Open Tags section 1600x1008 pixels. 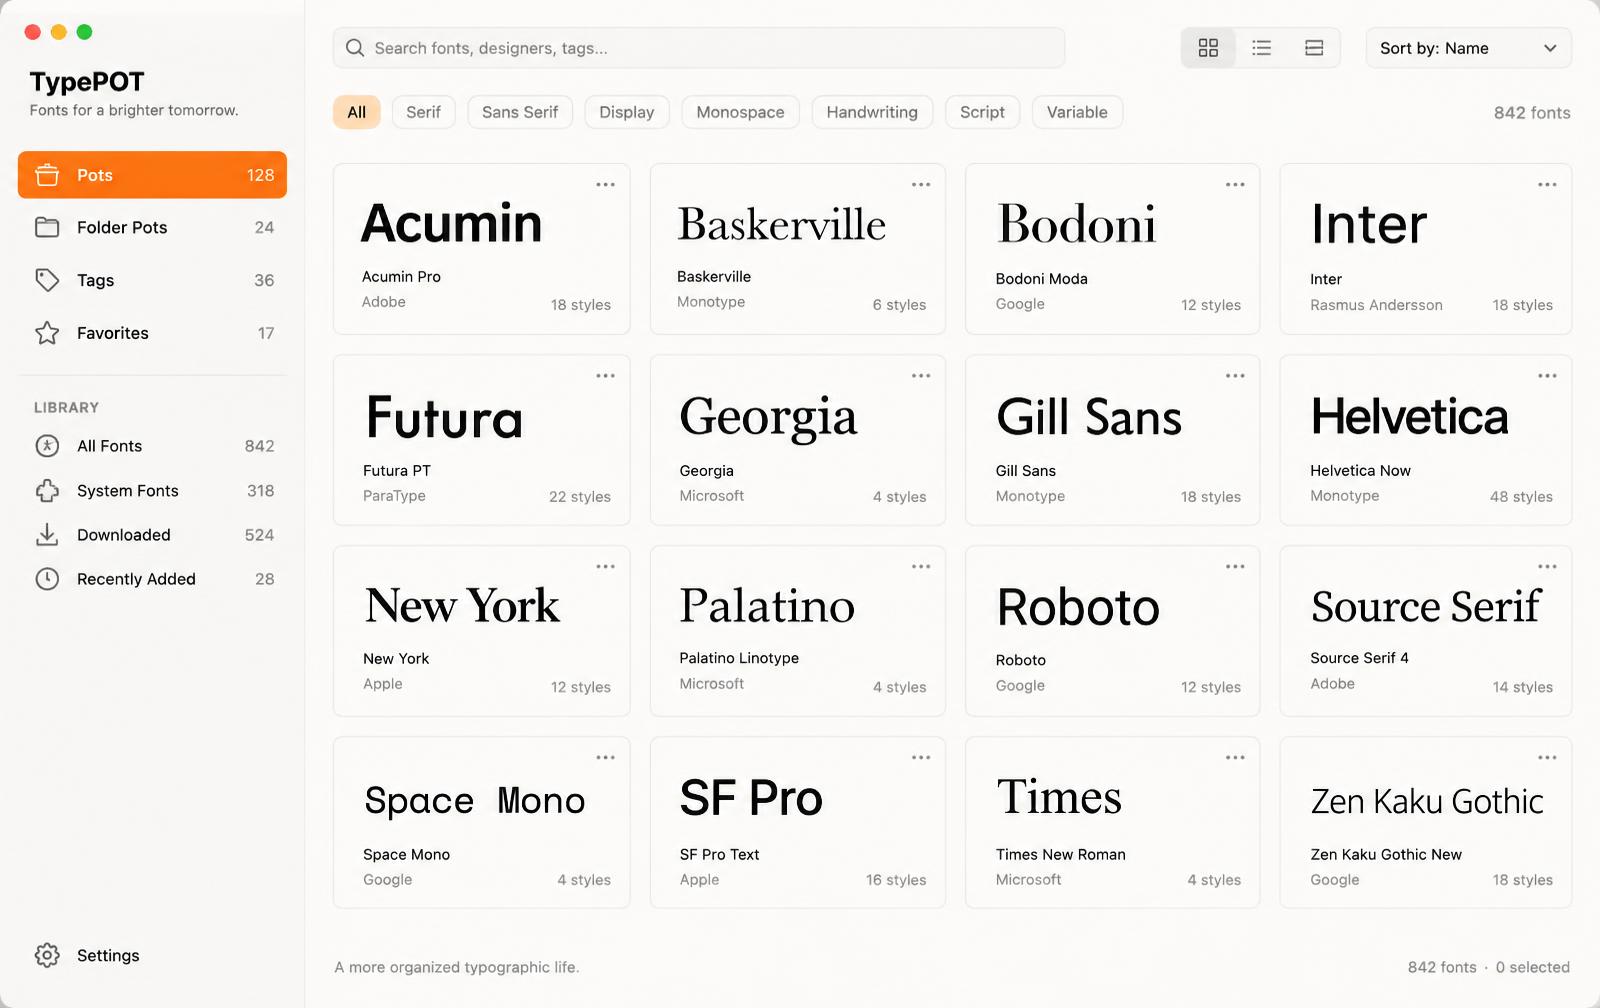point(152,280)
